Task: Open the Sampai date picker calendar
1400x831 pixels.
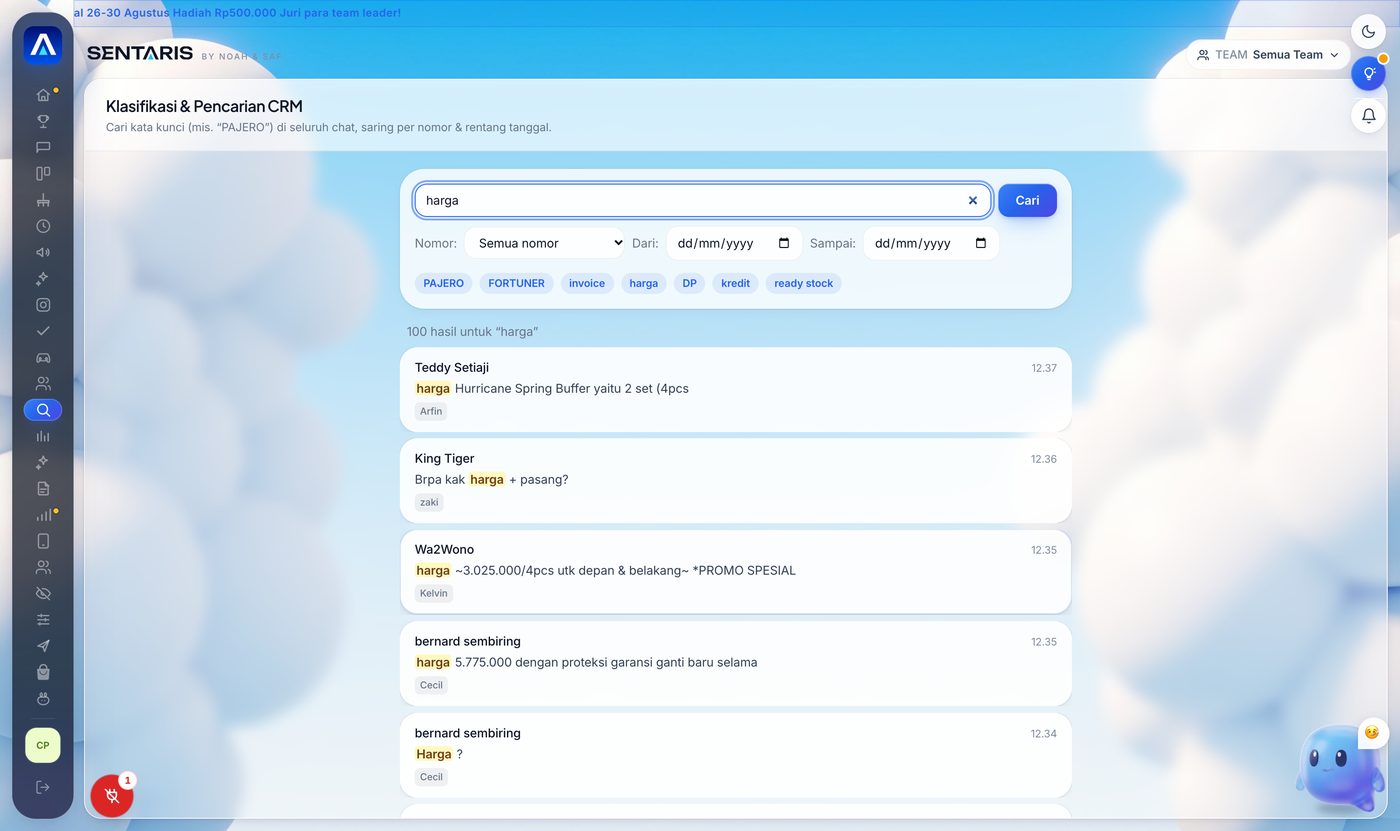Action: click(x=981, y=243)
